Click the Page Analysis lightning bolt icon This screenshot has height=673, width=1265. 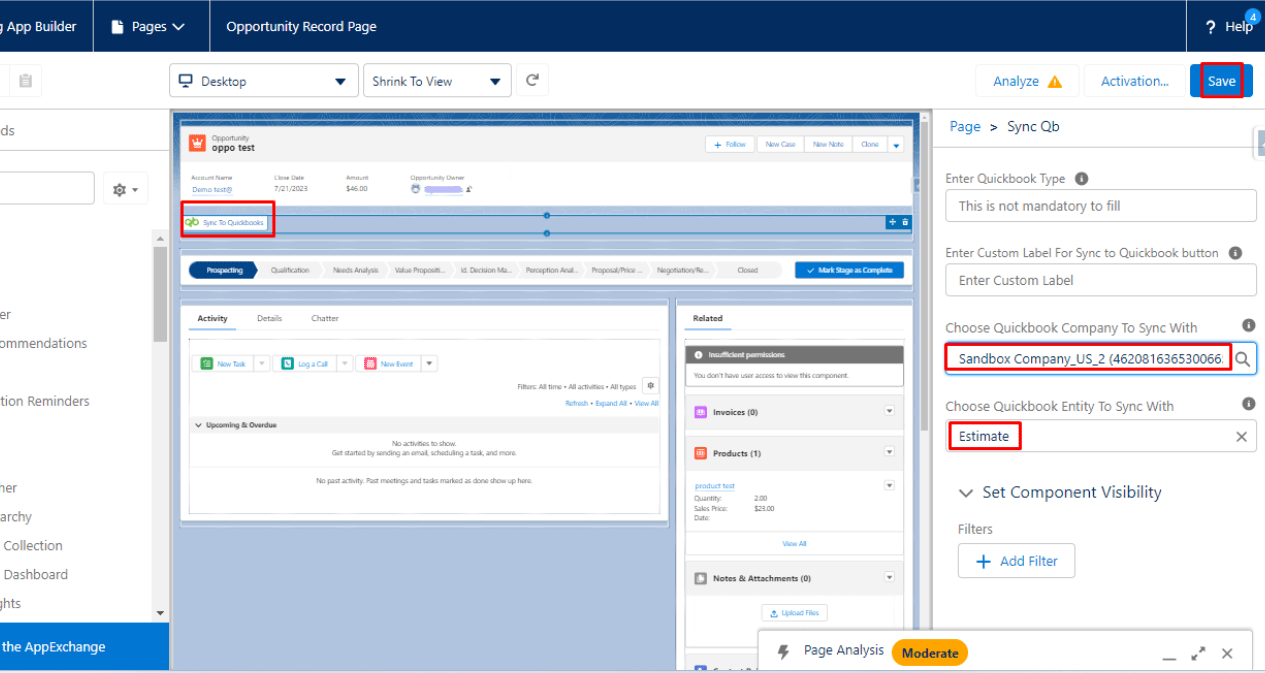click(x=784, y=652)
